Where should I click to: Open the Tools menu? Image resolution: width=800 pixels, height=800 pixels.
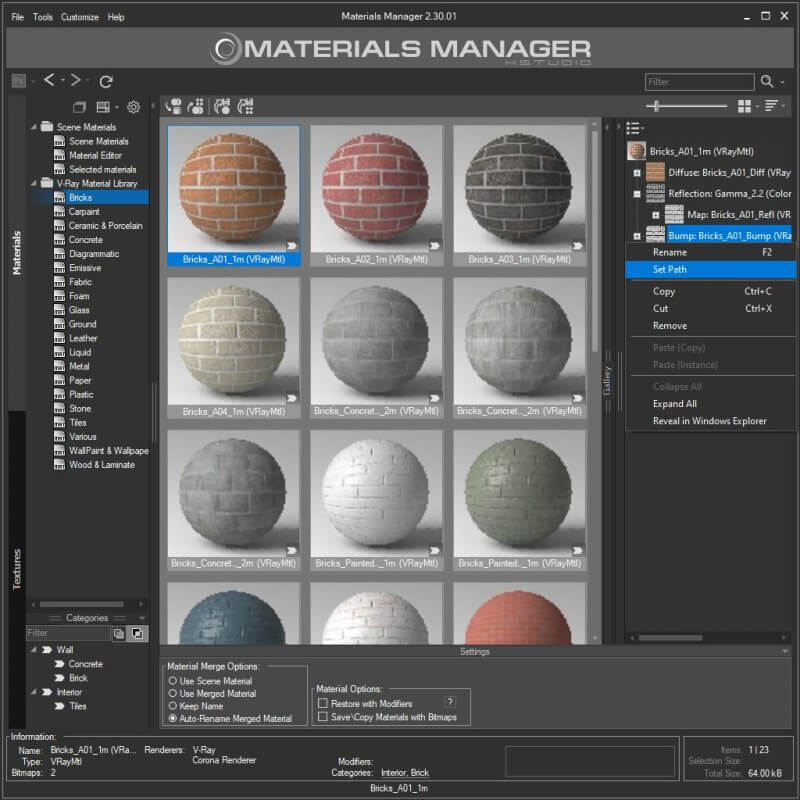coord(40,17)
